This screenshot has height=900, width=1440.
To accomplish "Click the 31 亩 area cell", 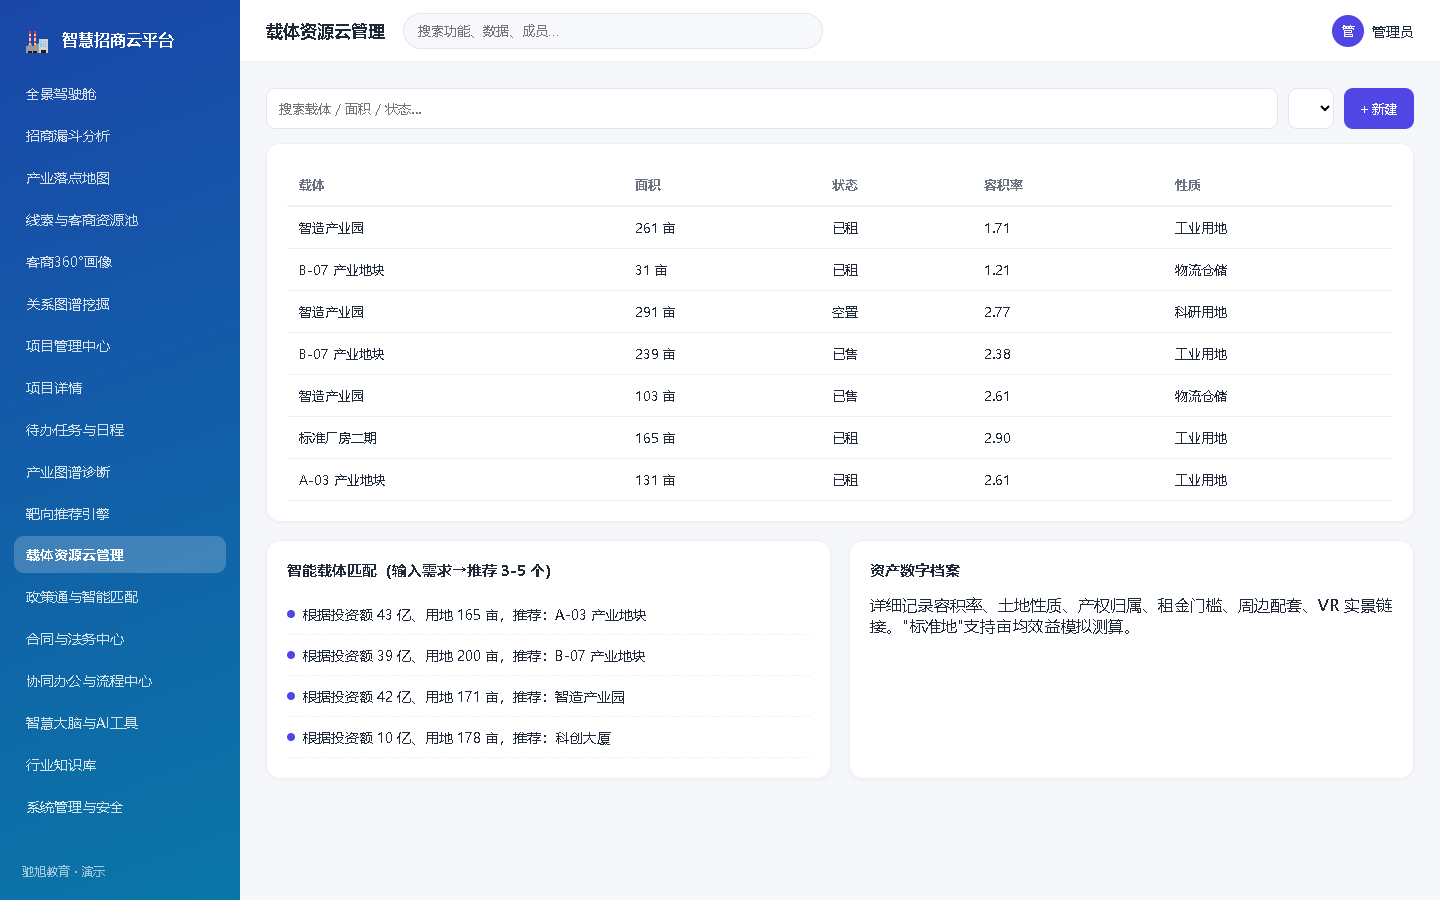I will click(651, 270).
